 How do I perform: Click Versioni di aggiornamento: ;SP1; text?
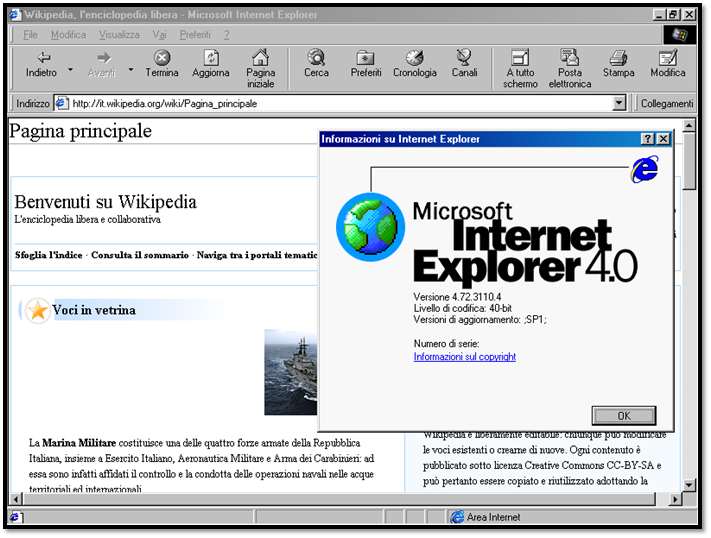click(480, 320)
